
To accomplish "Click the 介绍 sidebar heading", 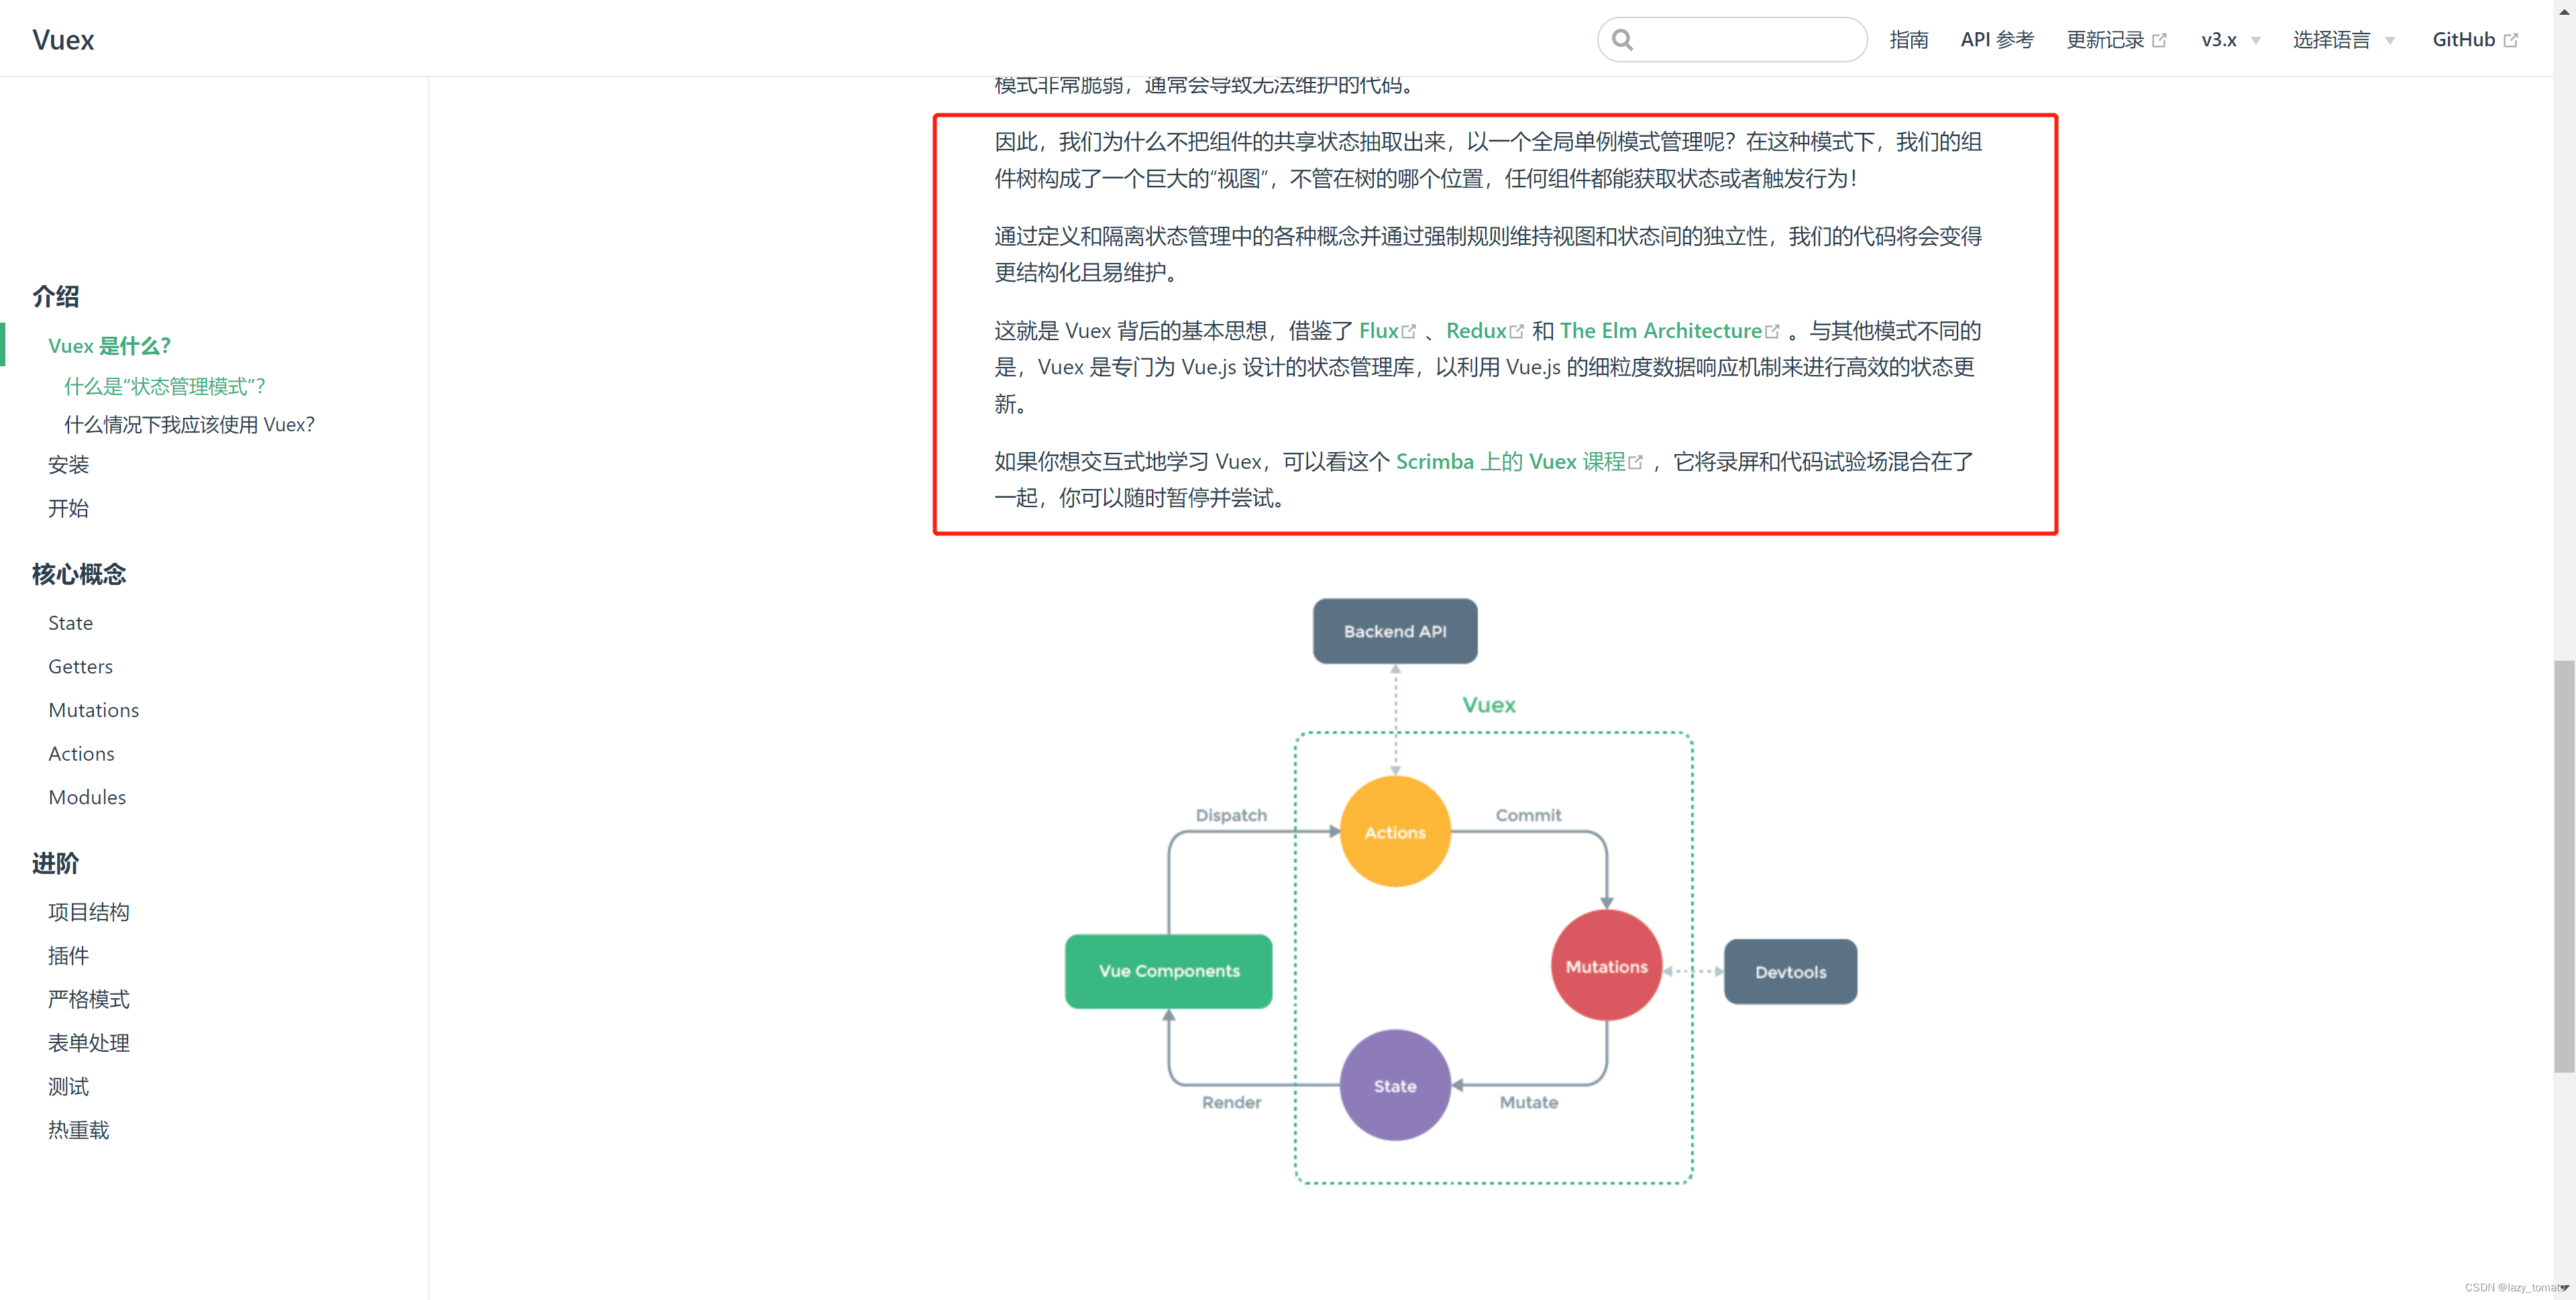I will [x=55, y=296].
